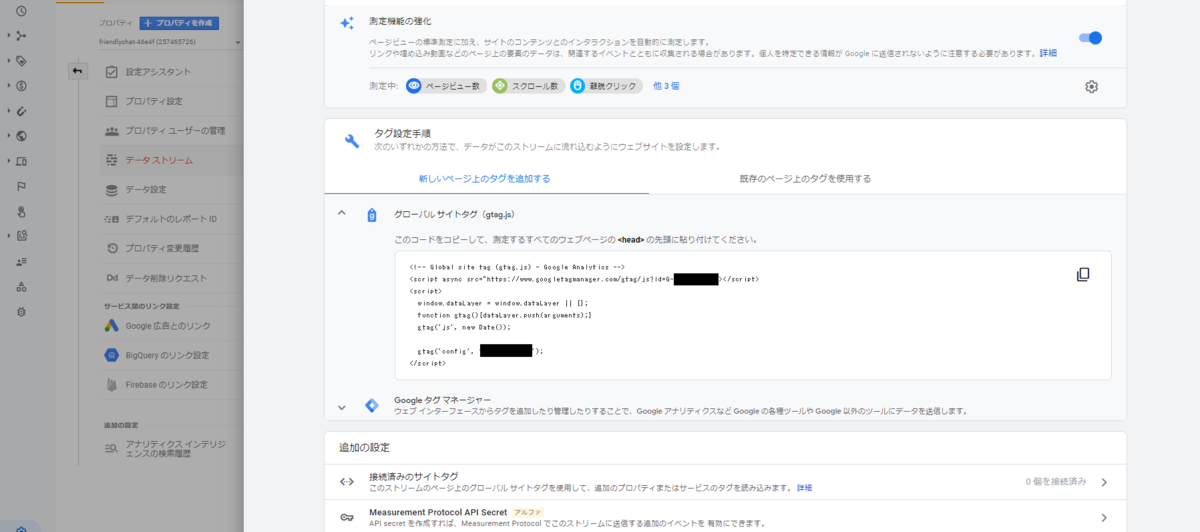The image size is (1200, 532).
Task: Click the BigQuery hexagon icon
Action: pos(113,355)
